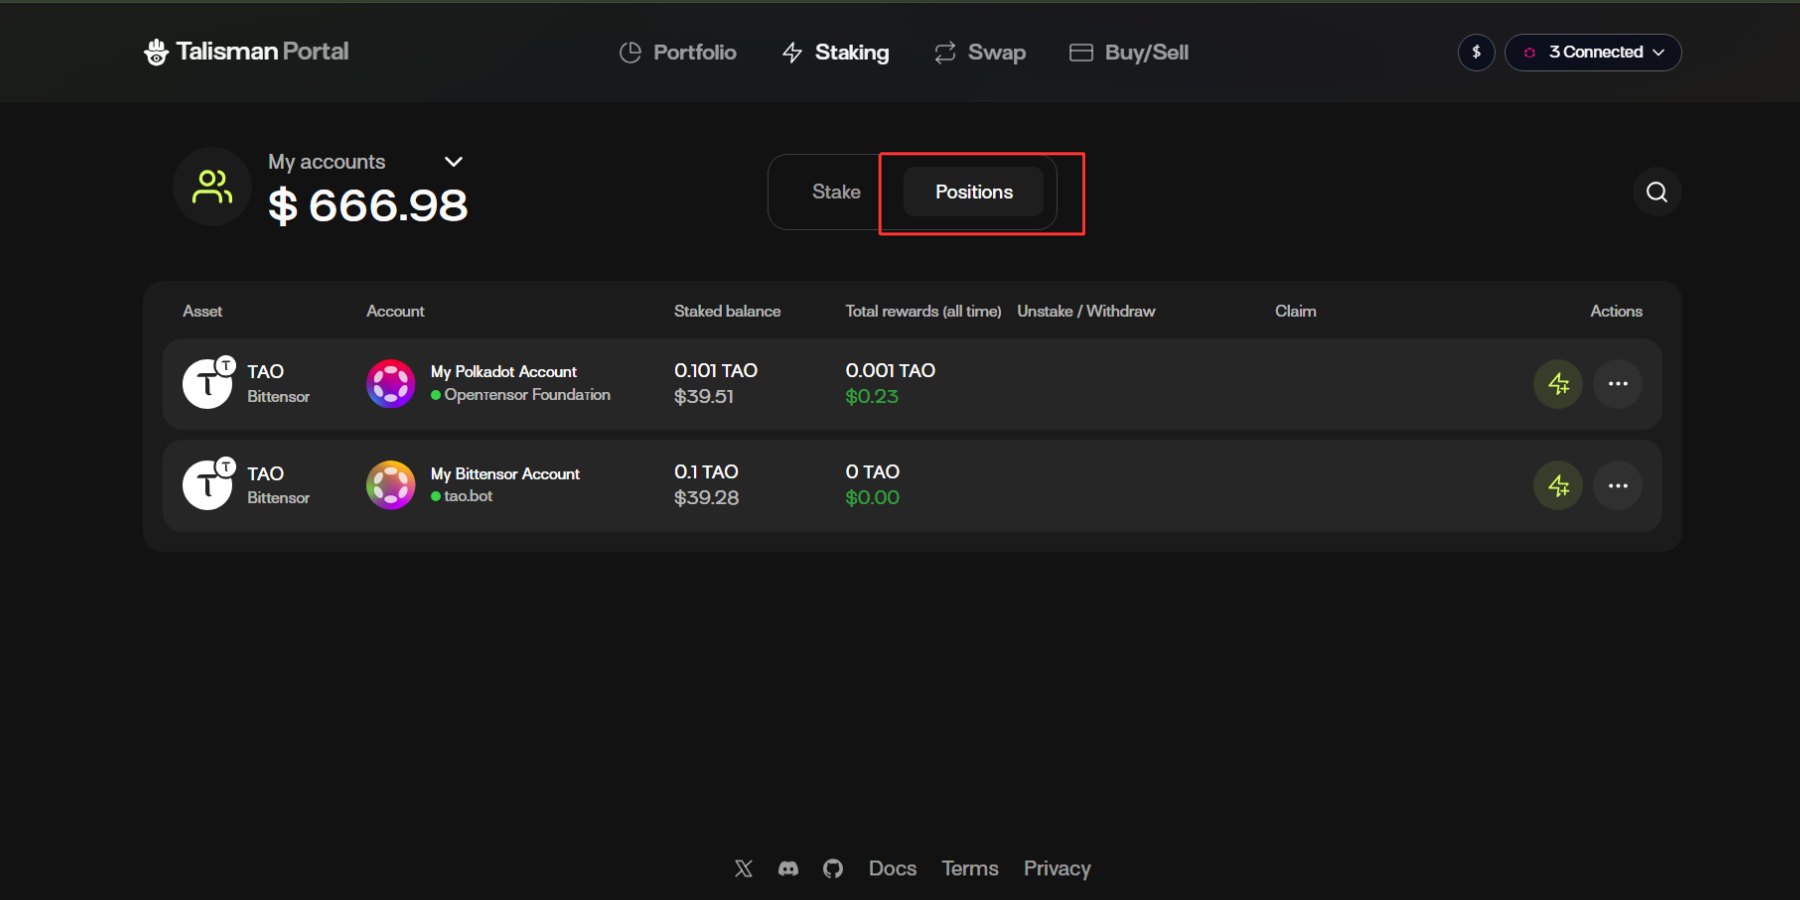The width and height of the screenshot is (1800, 900).
Task: Open more actions for My Polkadot Account row
Action: pos(1617,384)
